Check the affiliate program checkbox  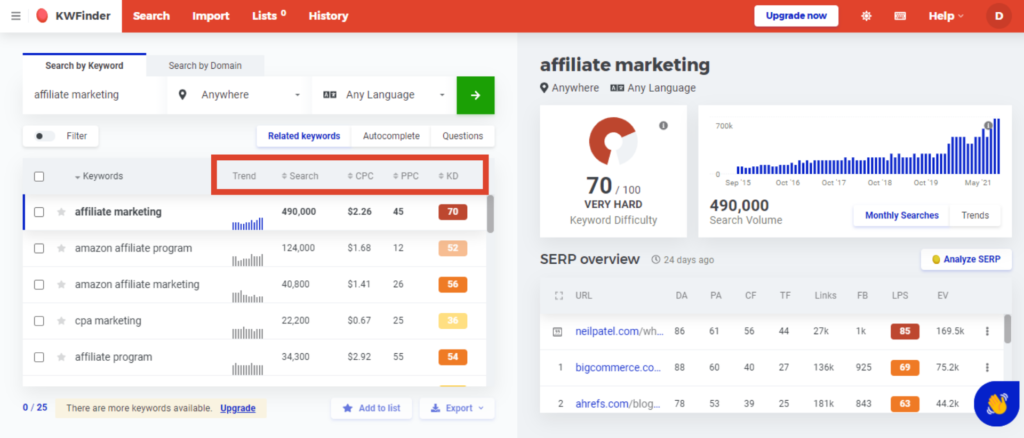click(39, 357)
